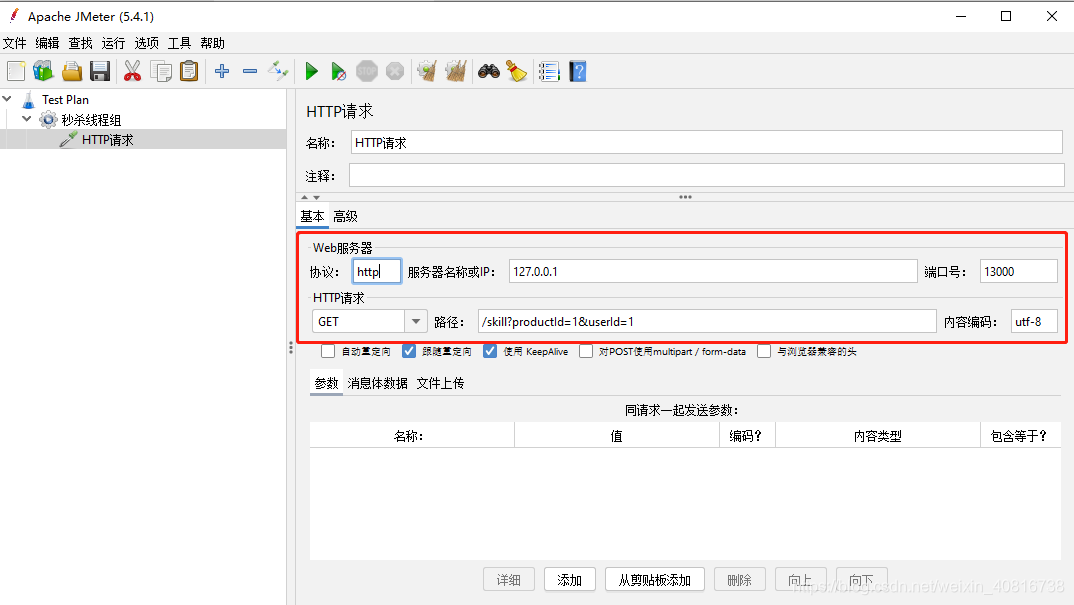
Task: Open Search with the binoculars icon
Action: pyautogui.click(x=488, y=71)
